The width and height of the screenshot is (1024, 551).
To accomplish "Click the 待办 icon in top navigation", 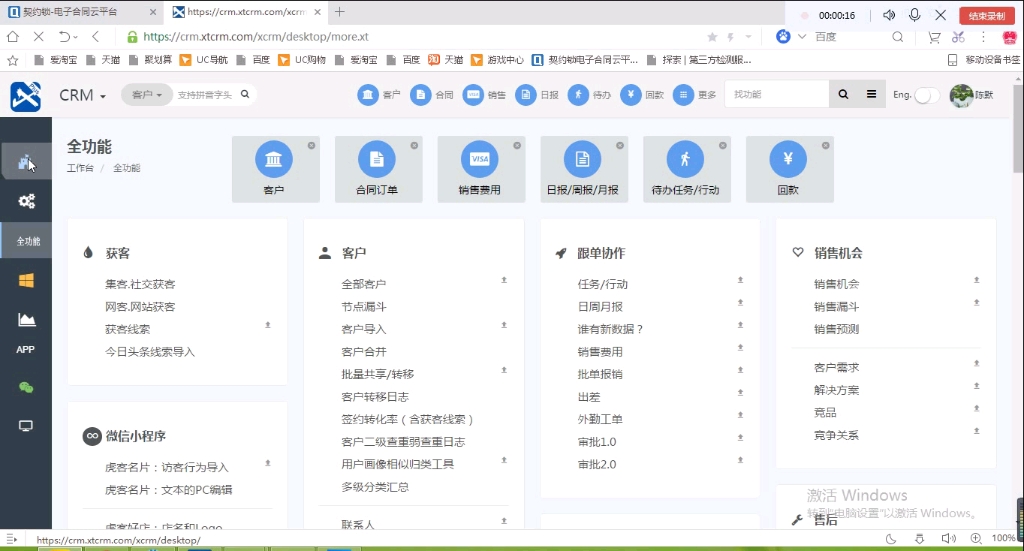I will coord(578,95).
